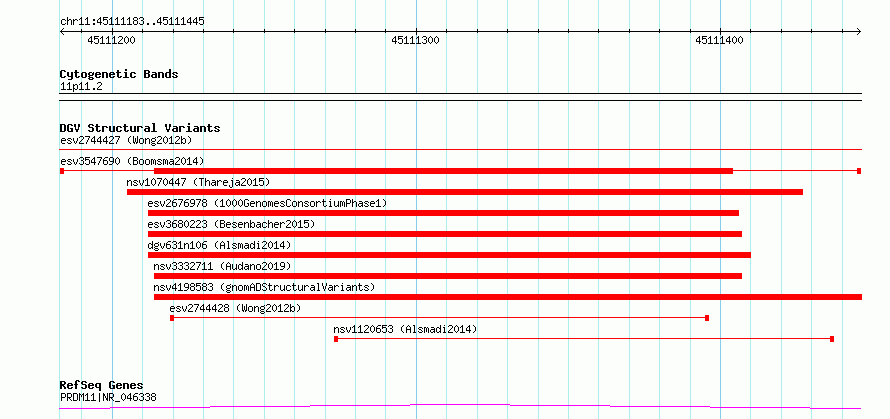
Task: Select the Cytogenetic Bands track title
Action: (x=119, y=74)
